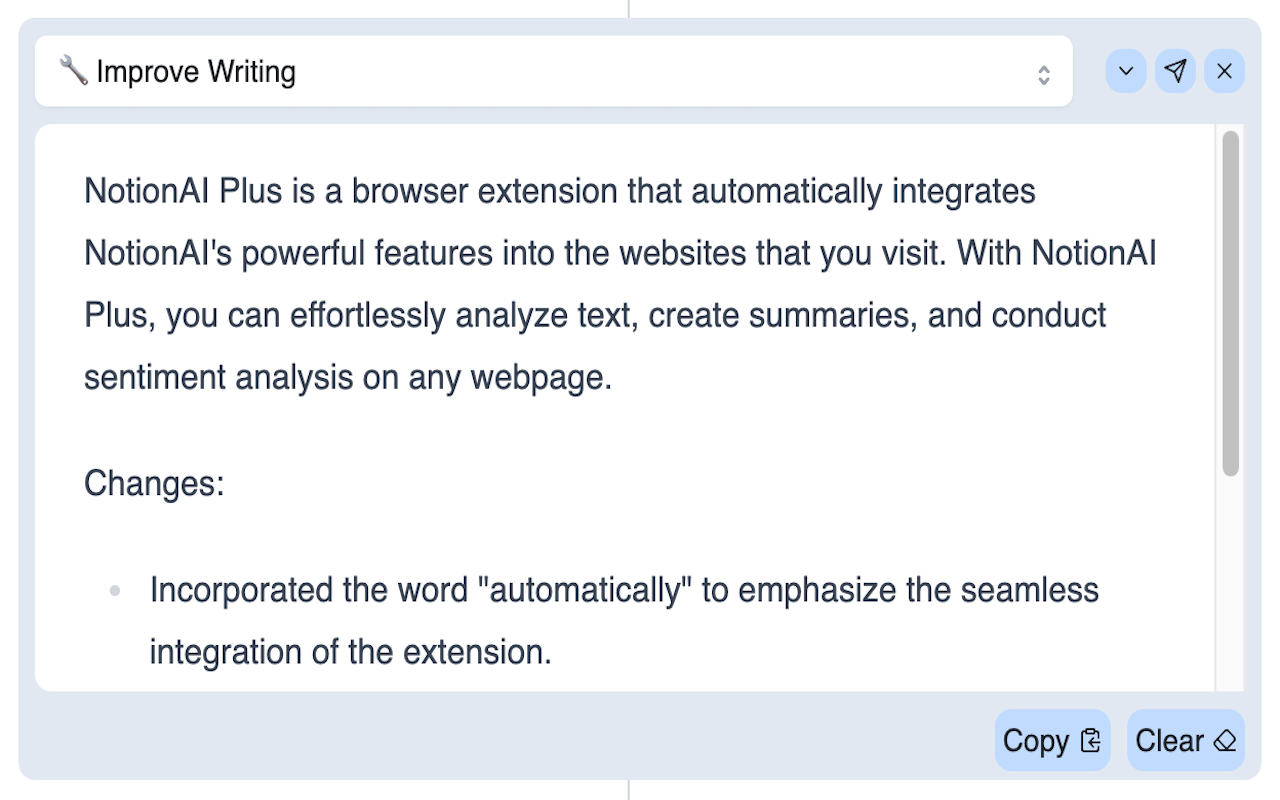Click the line "integration of the extension."
The image size is (1280, 800).
pos(351,652)
